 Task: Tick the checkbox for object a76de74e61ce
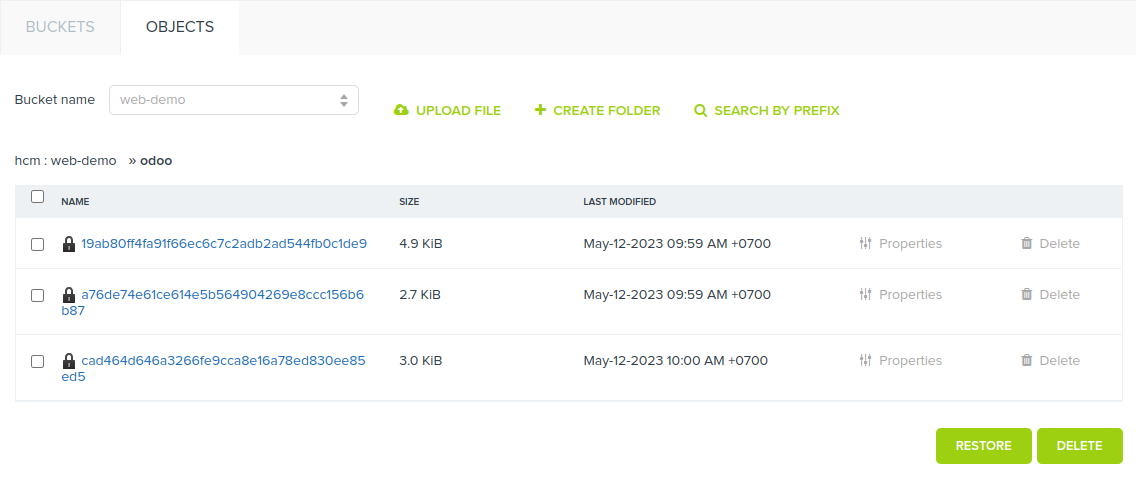(x=38, y=295)
